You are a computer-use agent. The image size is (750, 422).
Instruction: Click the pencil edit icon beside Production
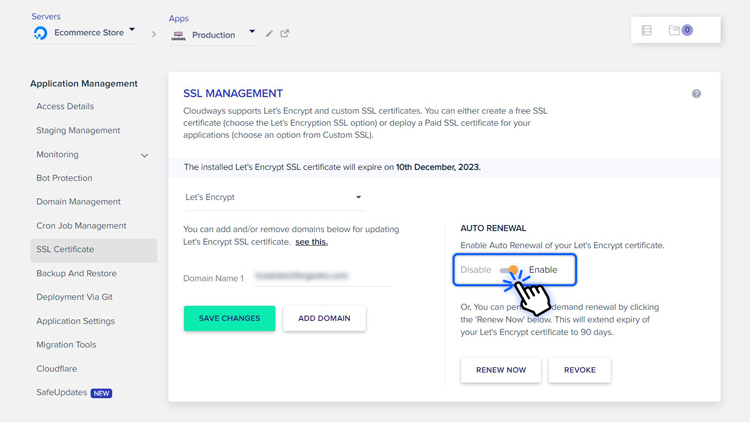(269, 34)
